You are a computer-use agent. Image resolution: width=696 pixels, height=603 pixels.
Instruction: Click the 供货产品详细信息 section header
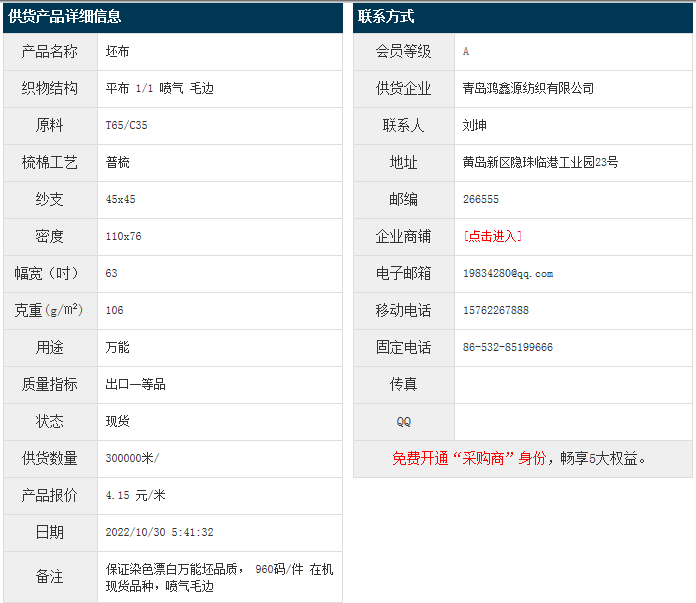point(65,16)
